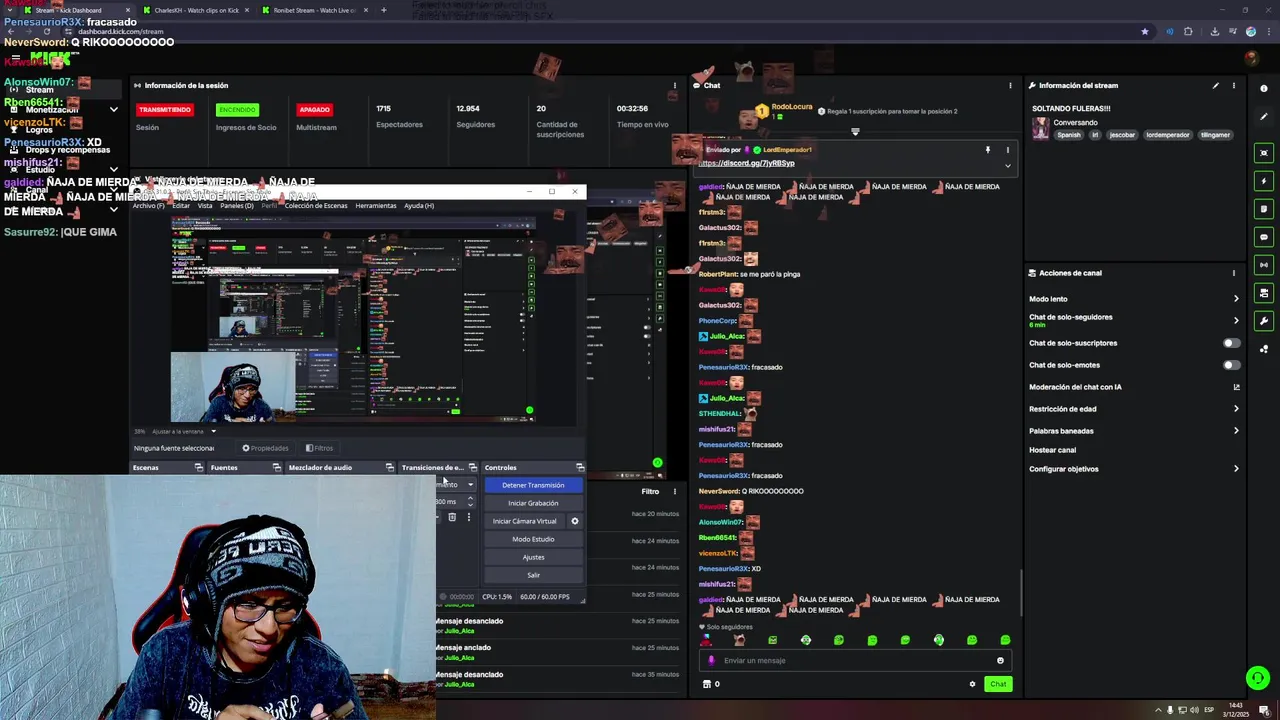The image size is (1280, 720).
Task: Expand Restricción de edad options
Action: tap(1236, 409)
